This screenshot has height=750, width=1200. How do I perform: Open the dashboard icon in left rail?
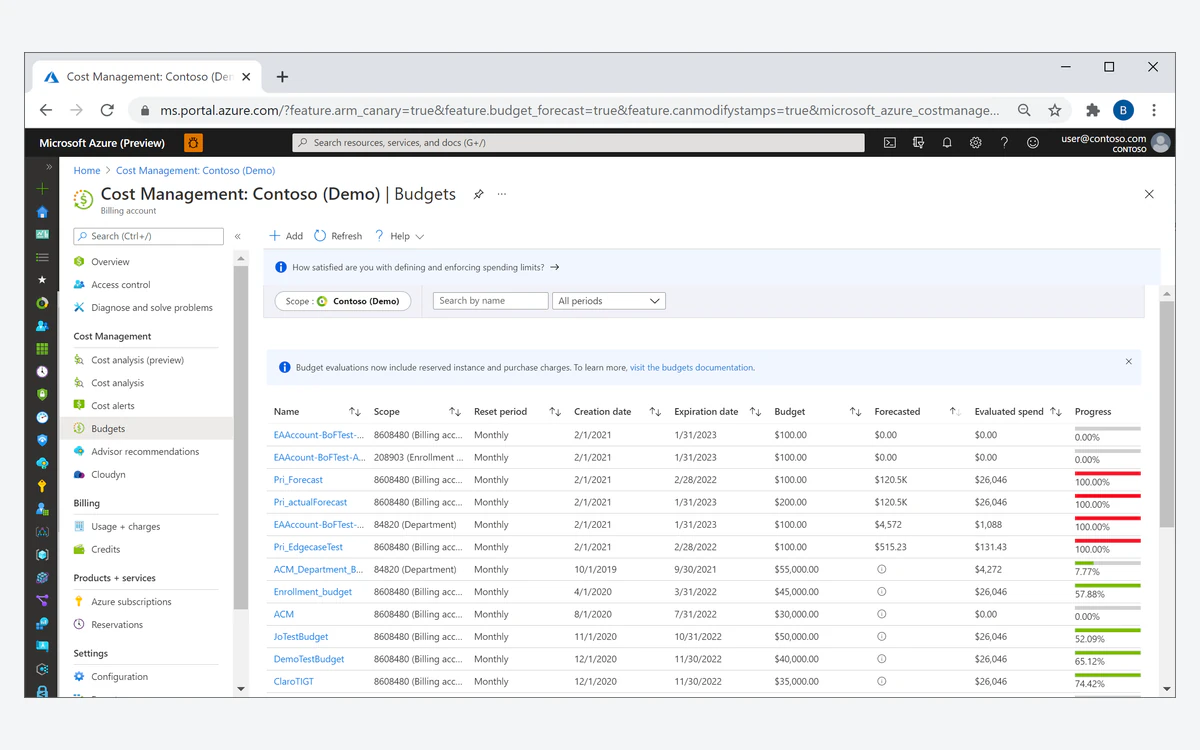[42, 235]
